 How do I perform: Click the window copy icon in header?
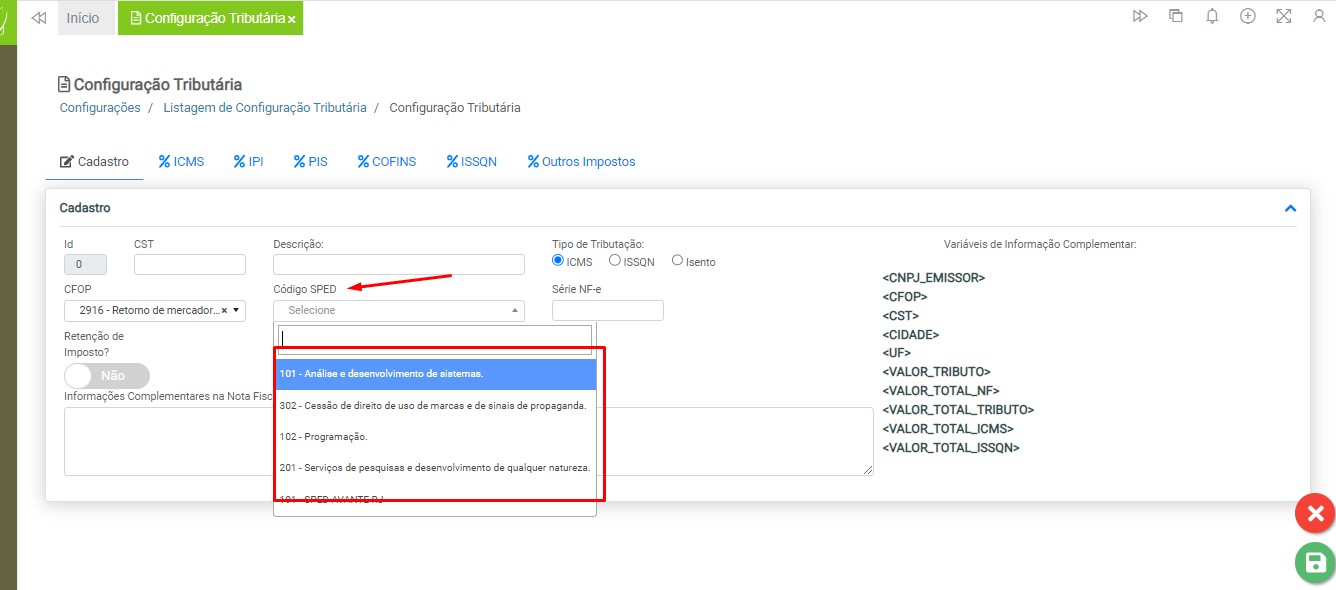(1176, 17)
